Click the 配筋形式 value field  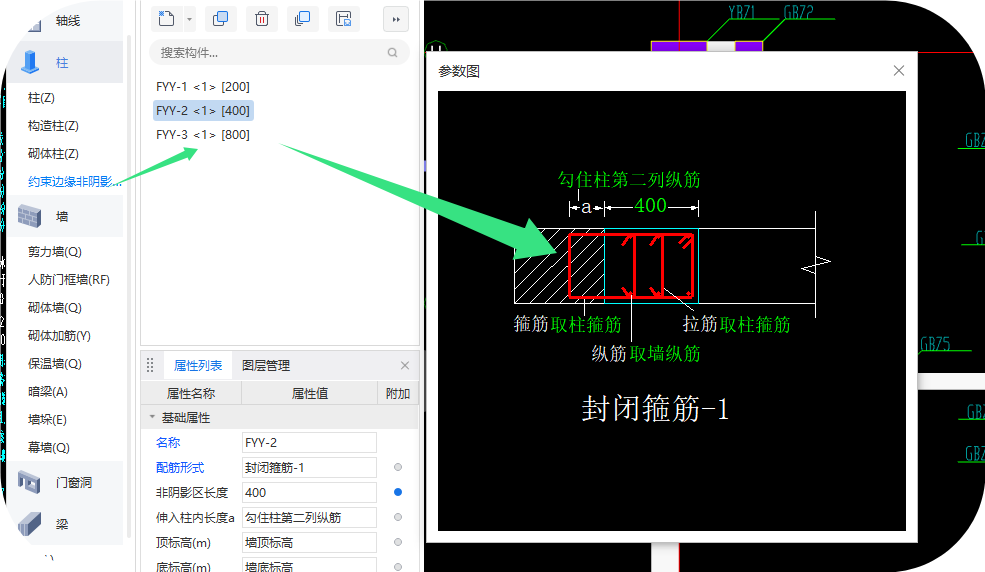tap(309, 468)
